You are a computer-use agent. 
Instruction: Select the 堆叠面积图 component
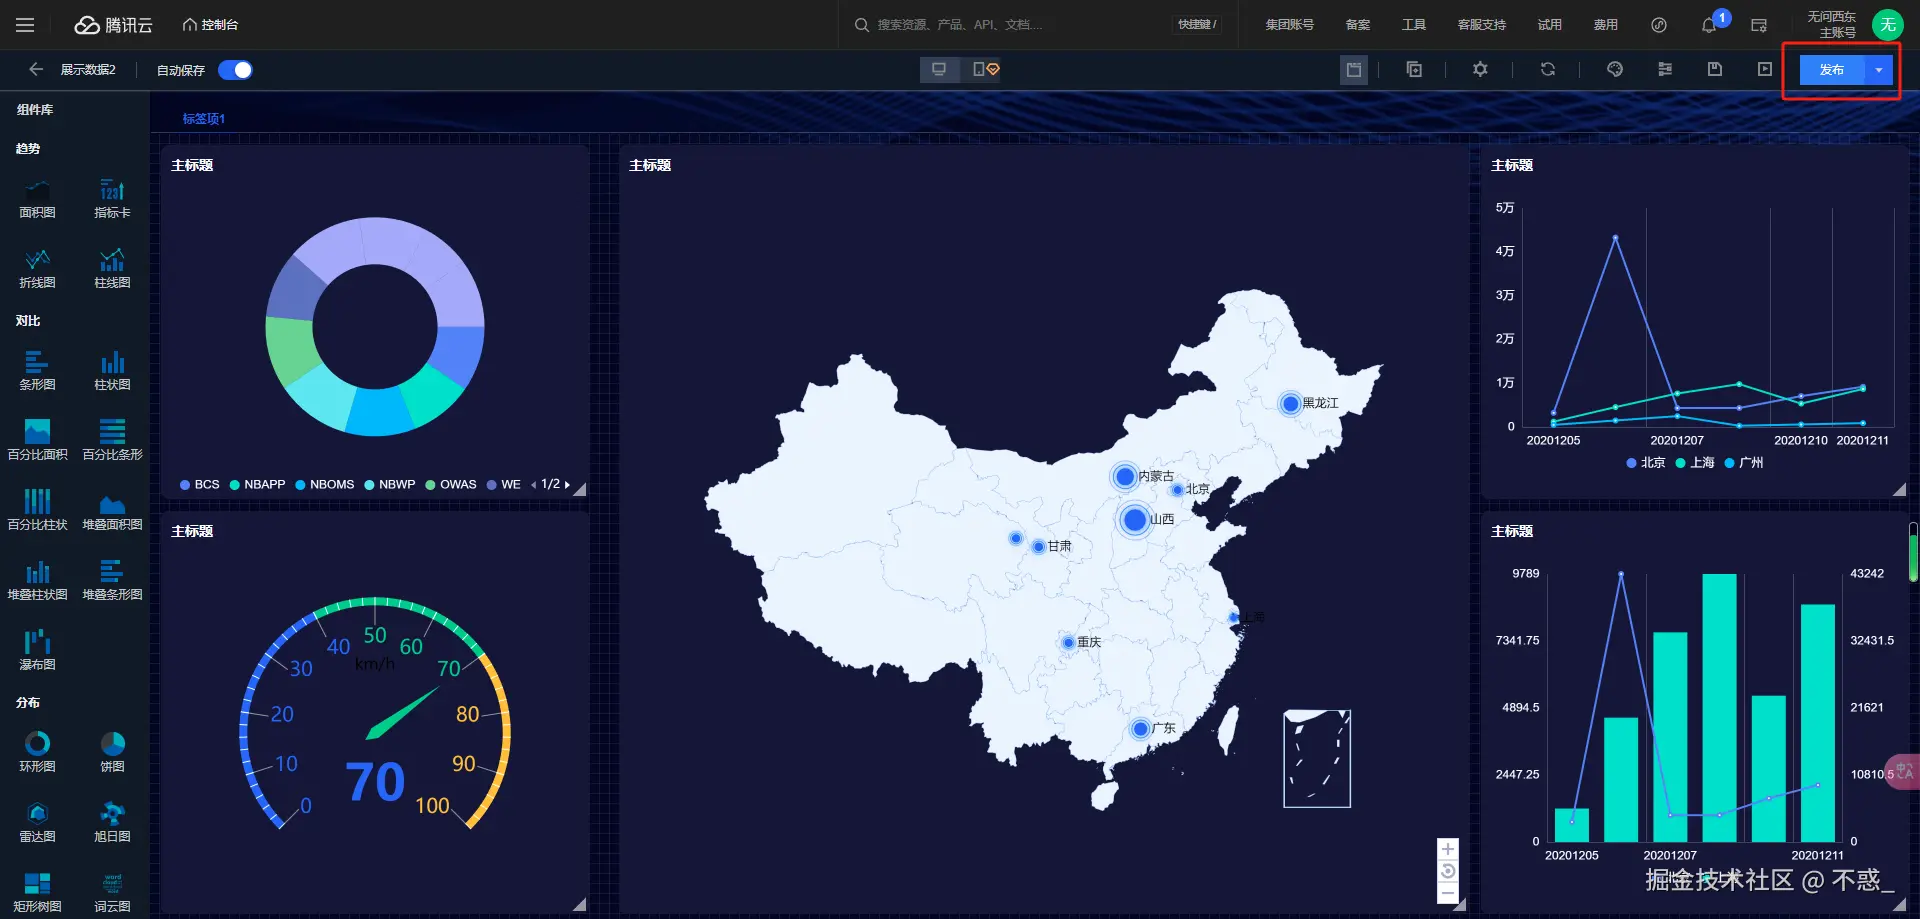pos(112,510)
